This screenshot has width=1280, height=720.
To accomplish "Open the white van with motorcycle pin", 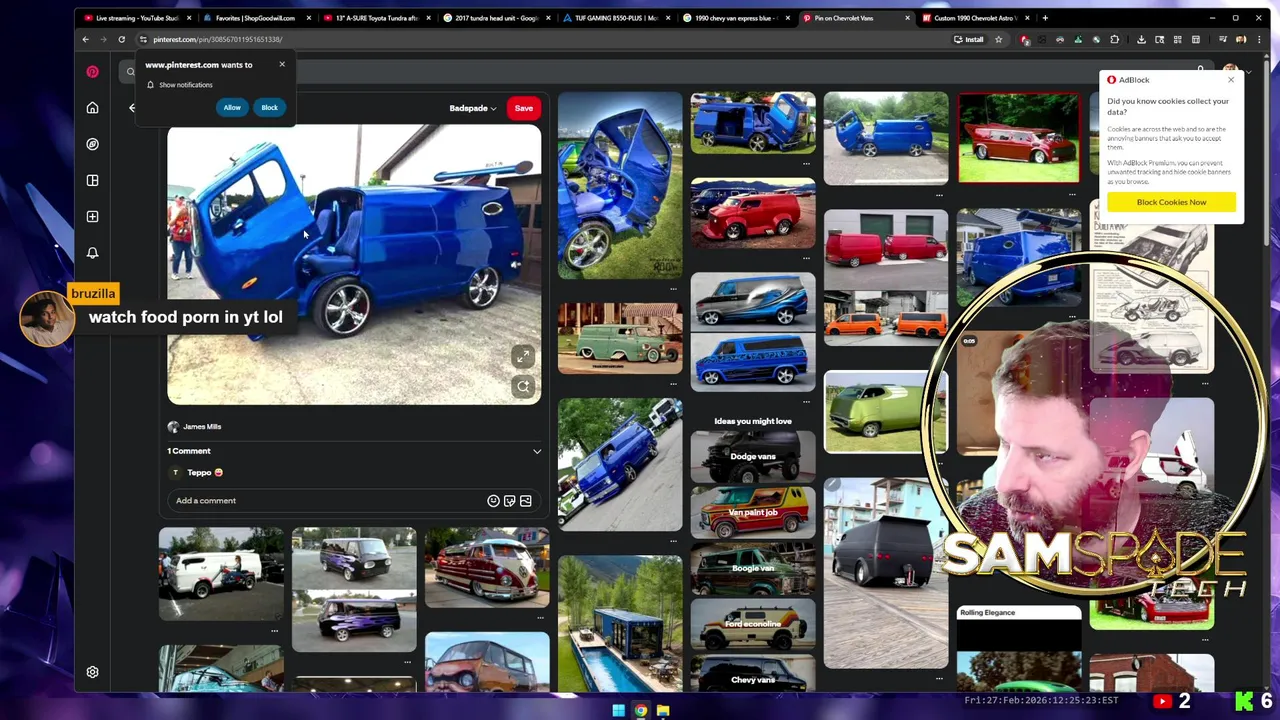I will click(221, 574).
